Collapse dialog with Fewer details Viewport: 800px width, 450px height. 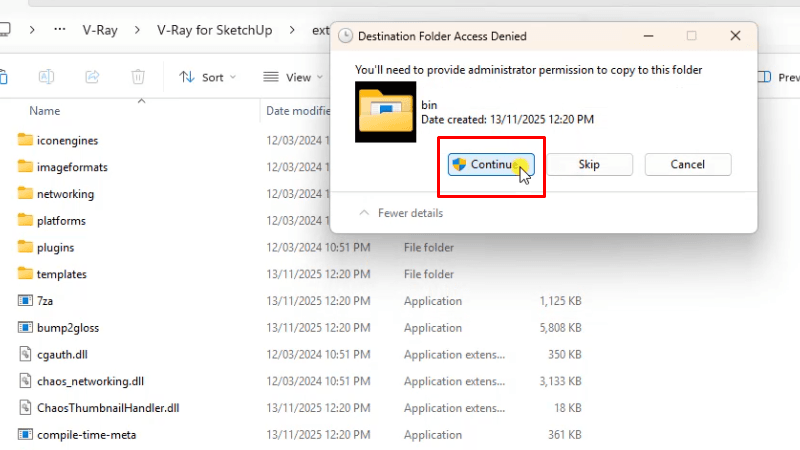coord(401,213)
